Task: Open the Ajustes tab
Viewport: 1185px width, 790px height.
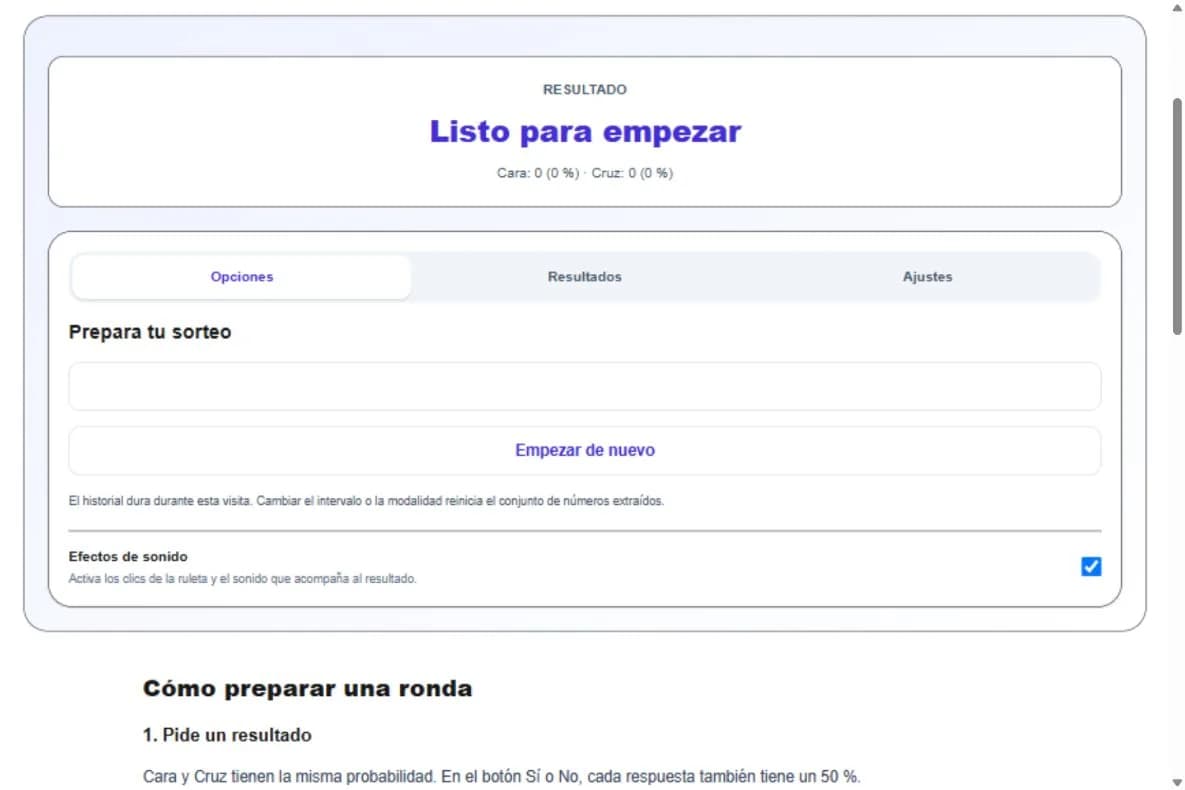Action: point(927,277)
